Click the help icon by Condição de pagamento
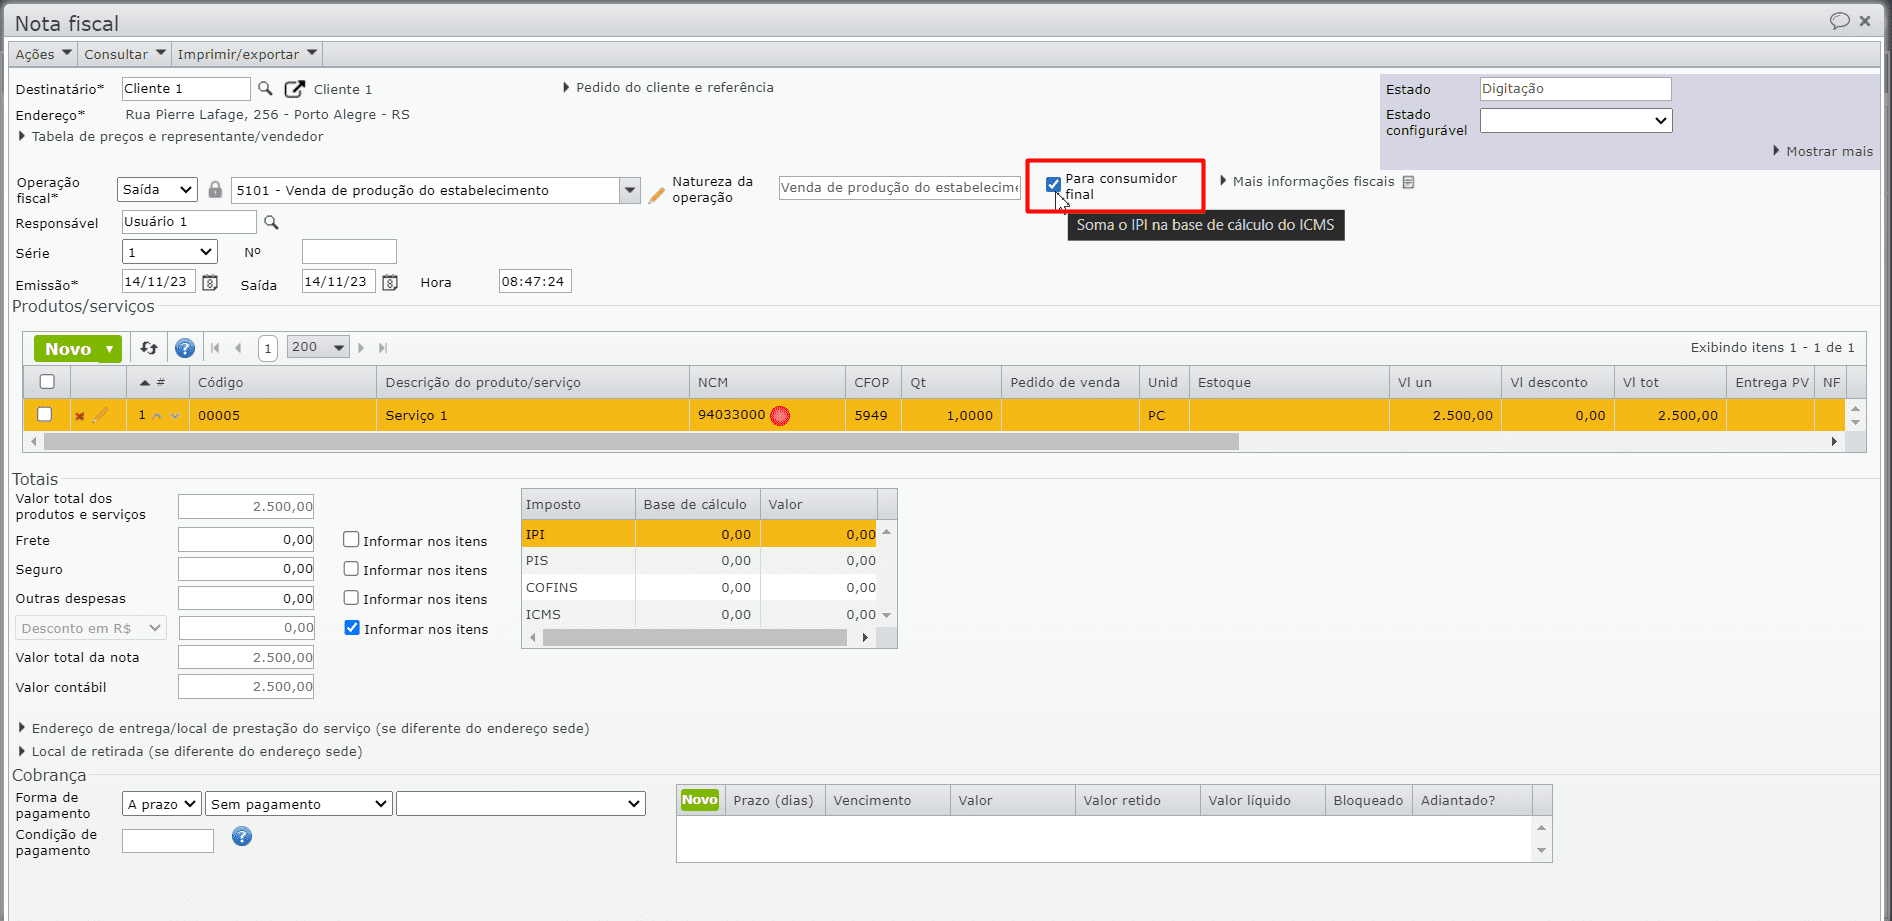This screenshot has height=921, width=1892. click(242, 836)
